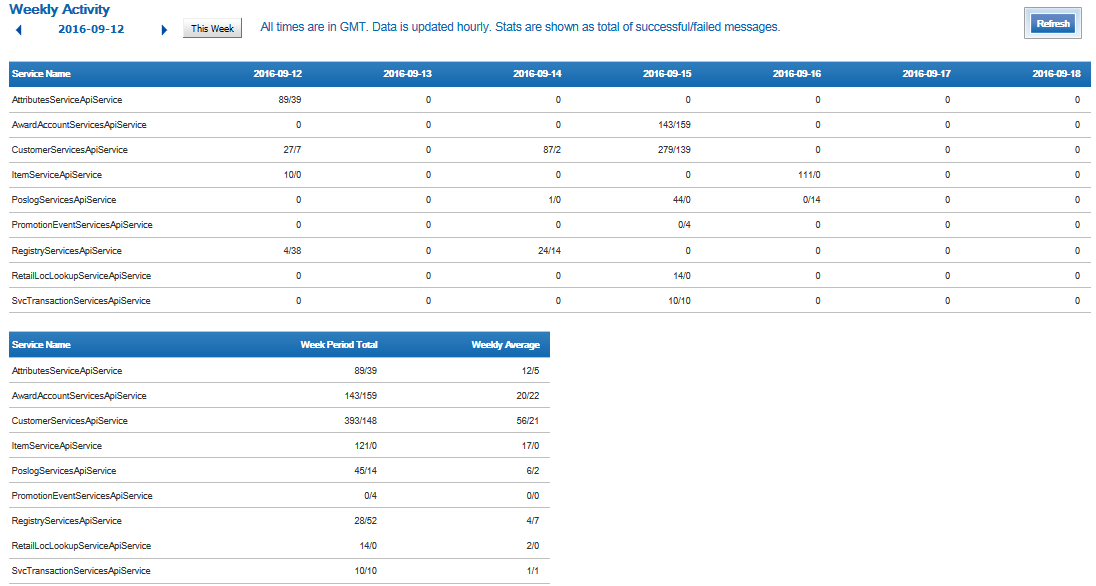Click the 2/0 weekly average
This screenshot has width=1096, height=586.
click(533, 546)
